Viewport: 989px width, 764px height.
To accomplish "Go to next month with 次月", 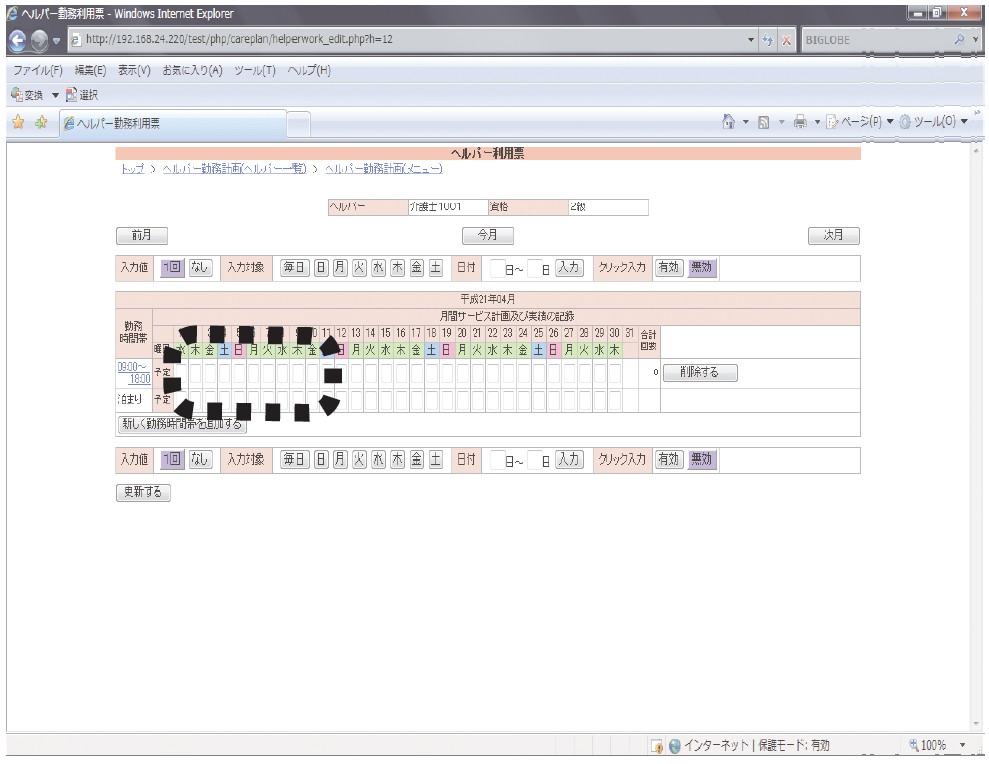I will (x=834, y=235).
